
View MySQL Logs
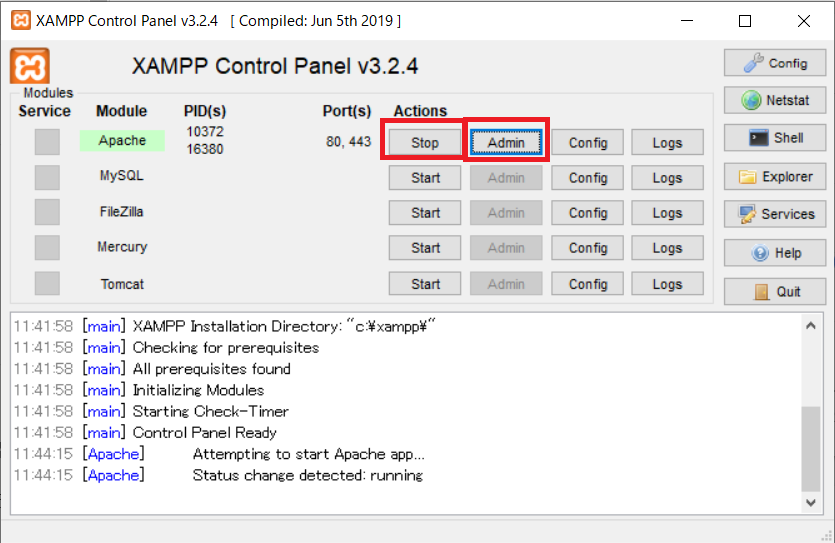[667, 177]
